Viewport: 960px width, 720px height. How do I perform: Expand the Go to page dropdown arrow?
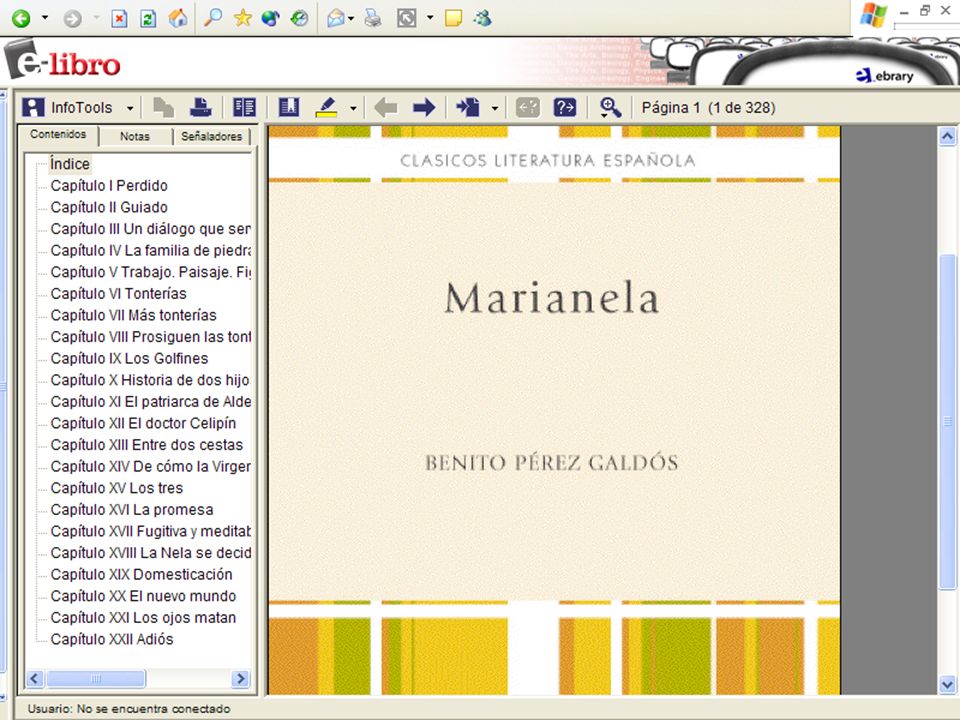[495, 109]
